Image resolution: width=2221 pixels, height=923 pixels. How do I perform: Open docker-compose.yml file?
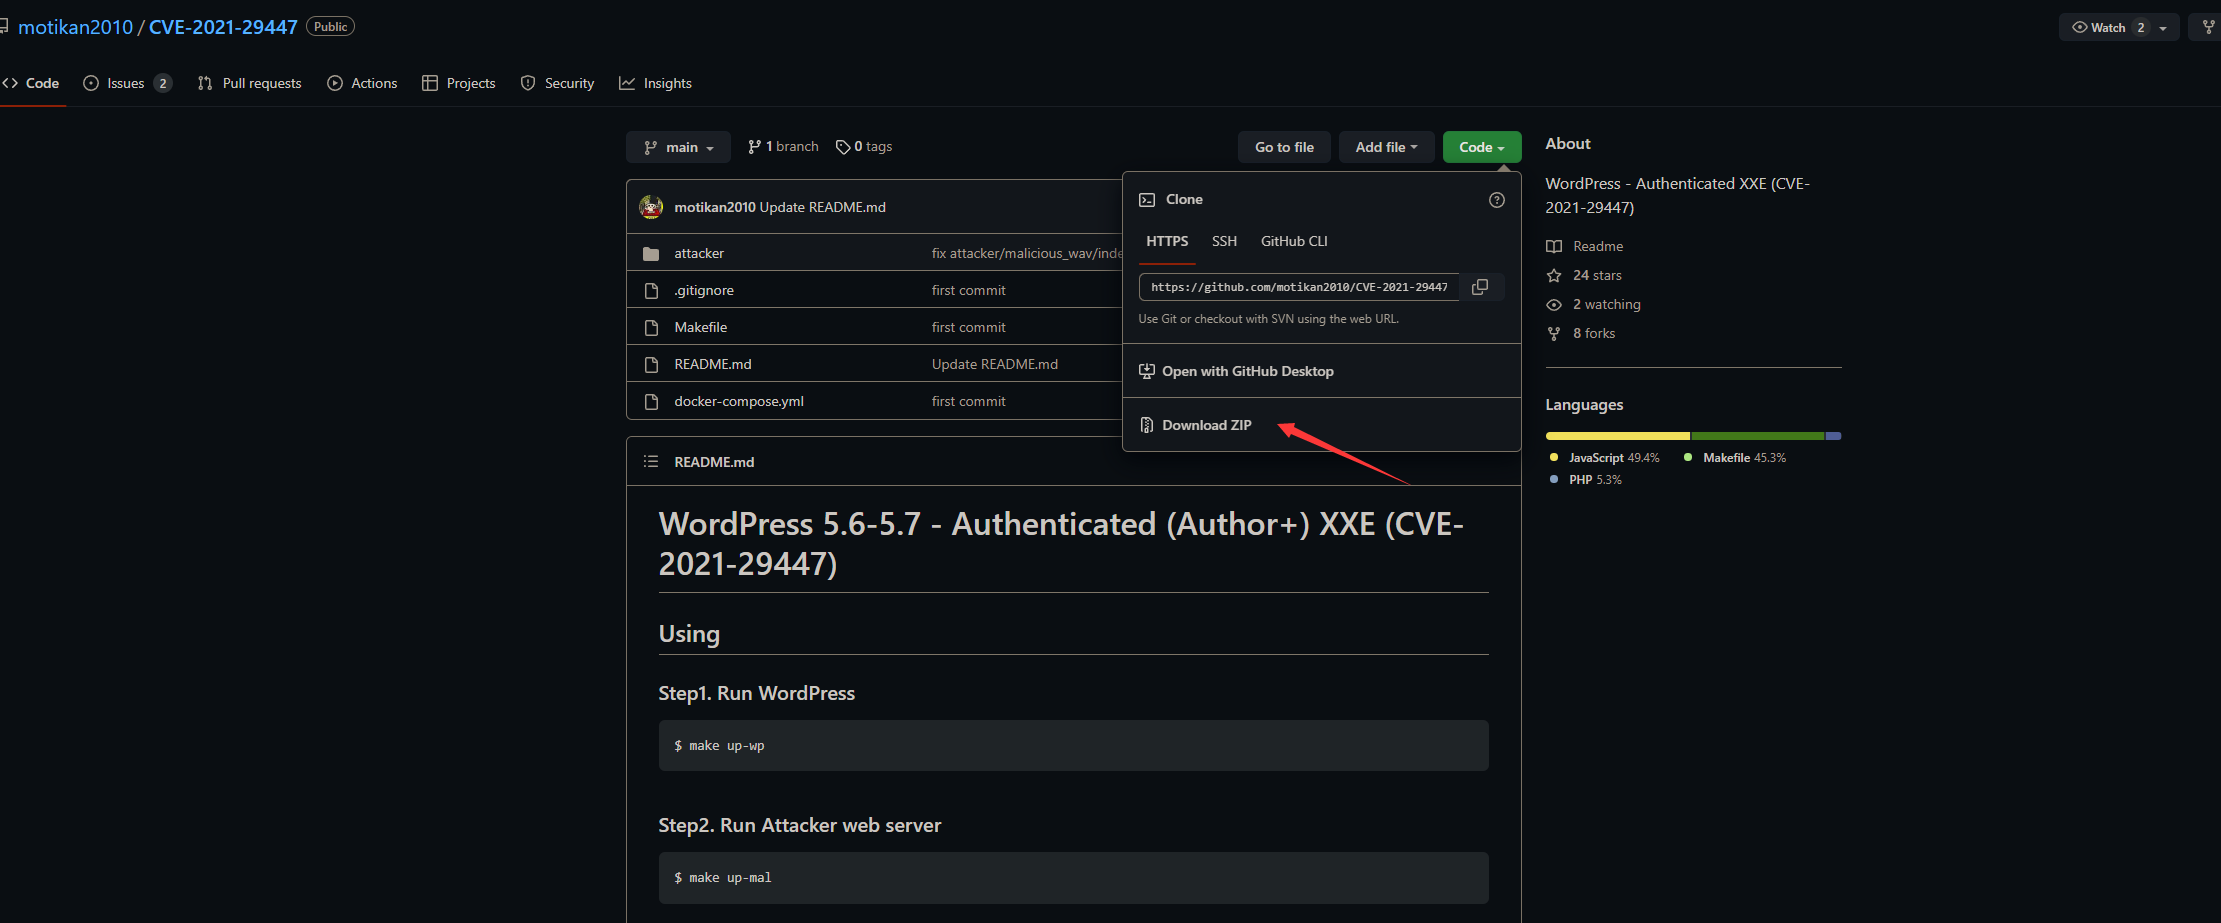(x=739, y=402)
